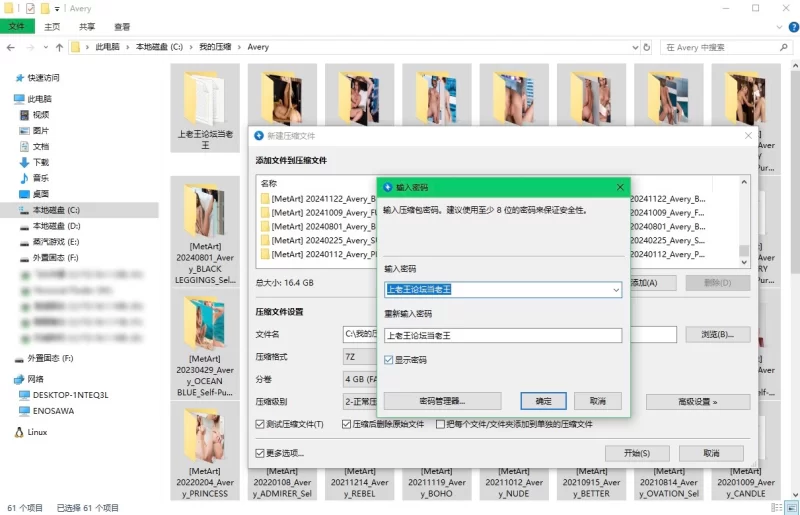Image resolution: width=800 pixels, height=515 pixels.
Task: Open the Linux penguin entry in sidebar
Action: coord(37,432)
